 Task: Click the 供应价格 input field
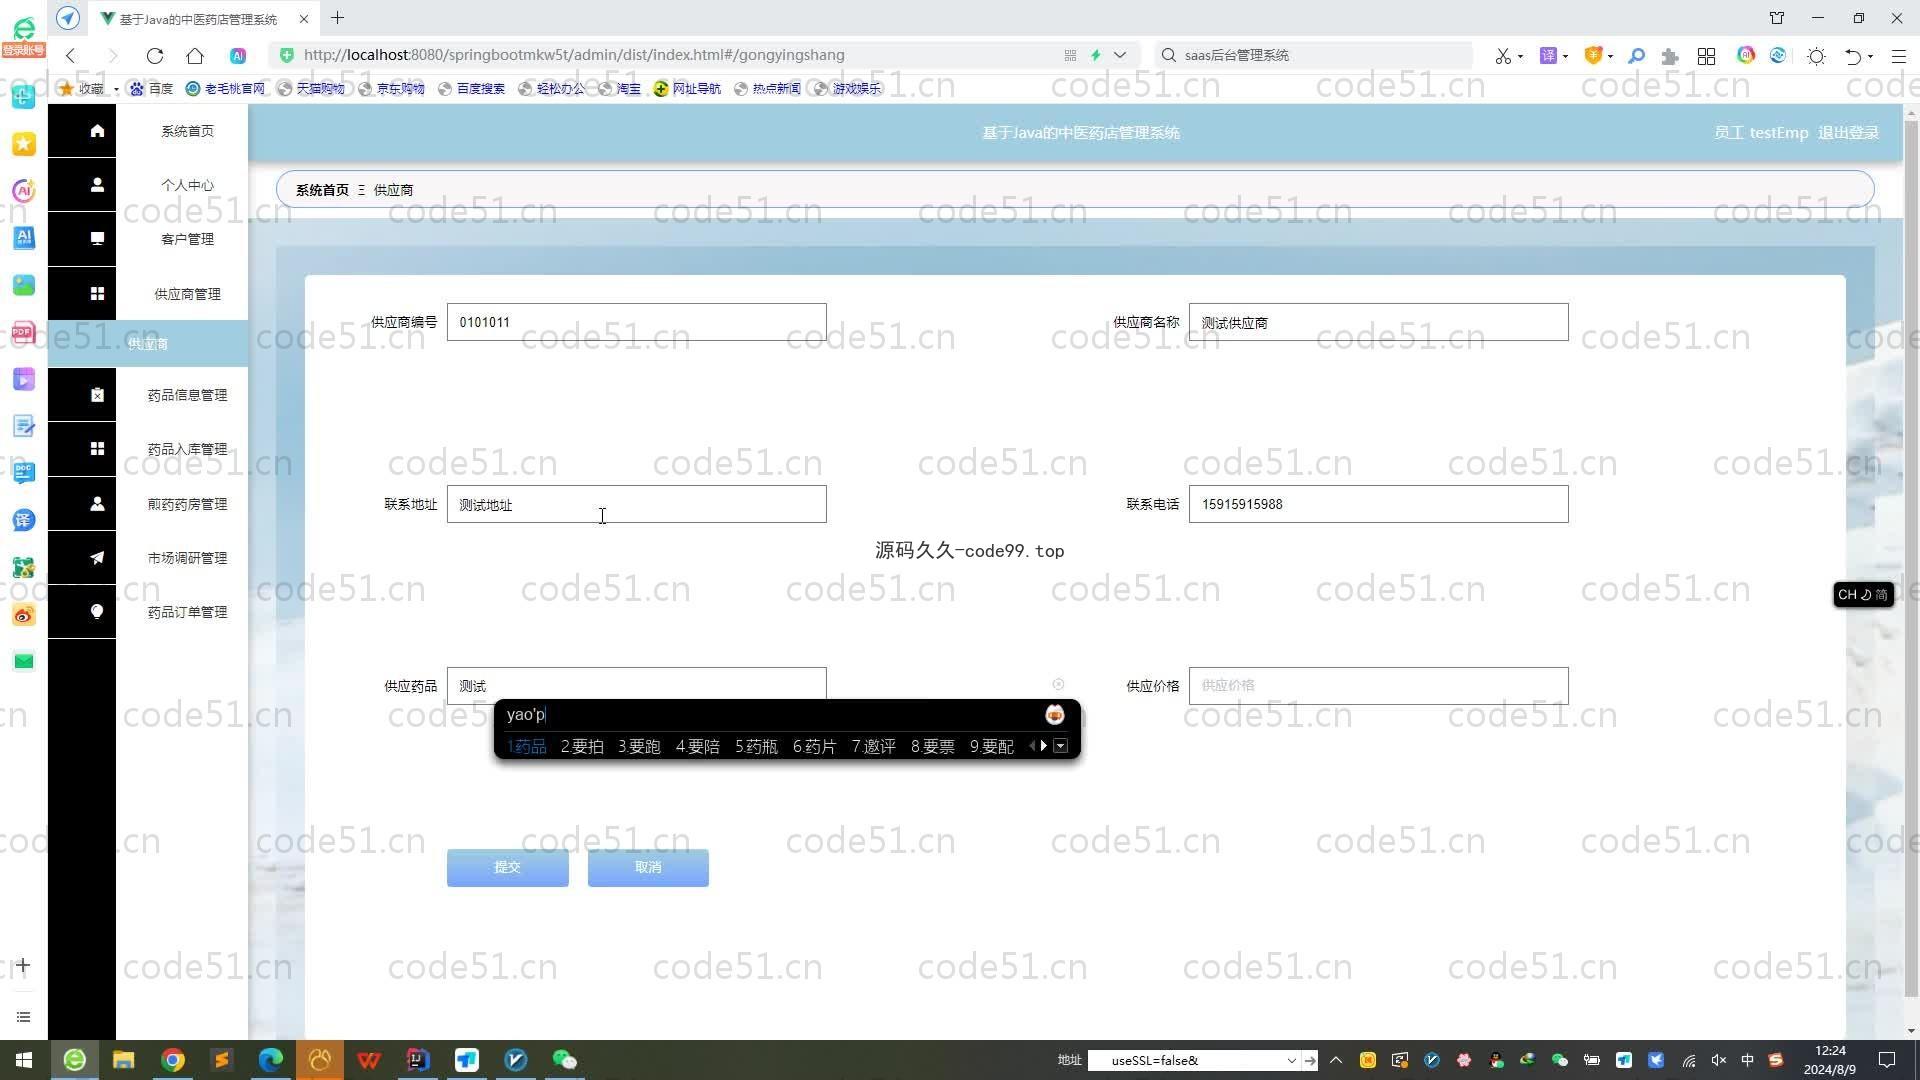[1378, 686]
